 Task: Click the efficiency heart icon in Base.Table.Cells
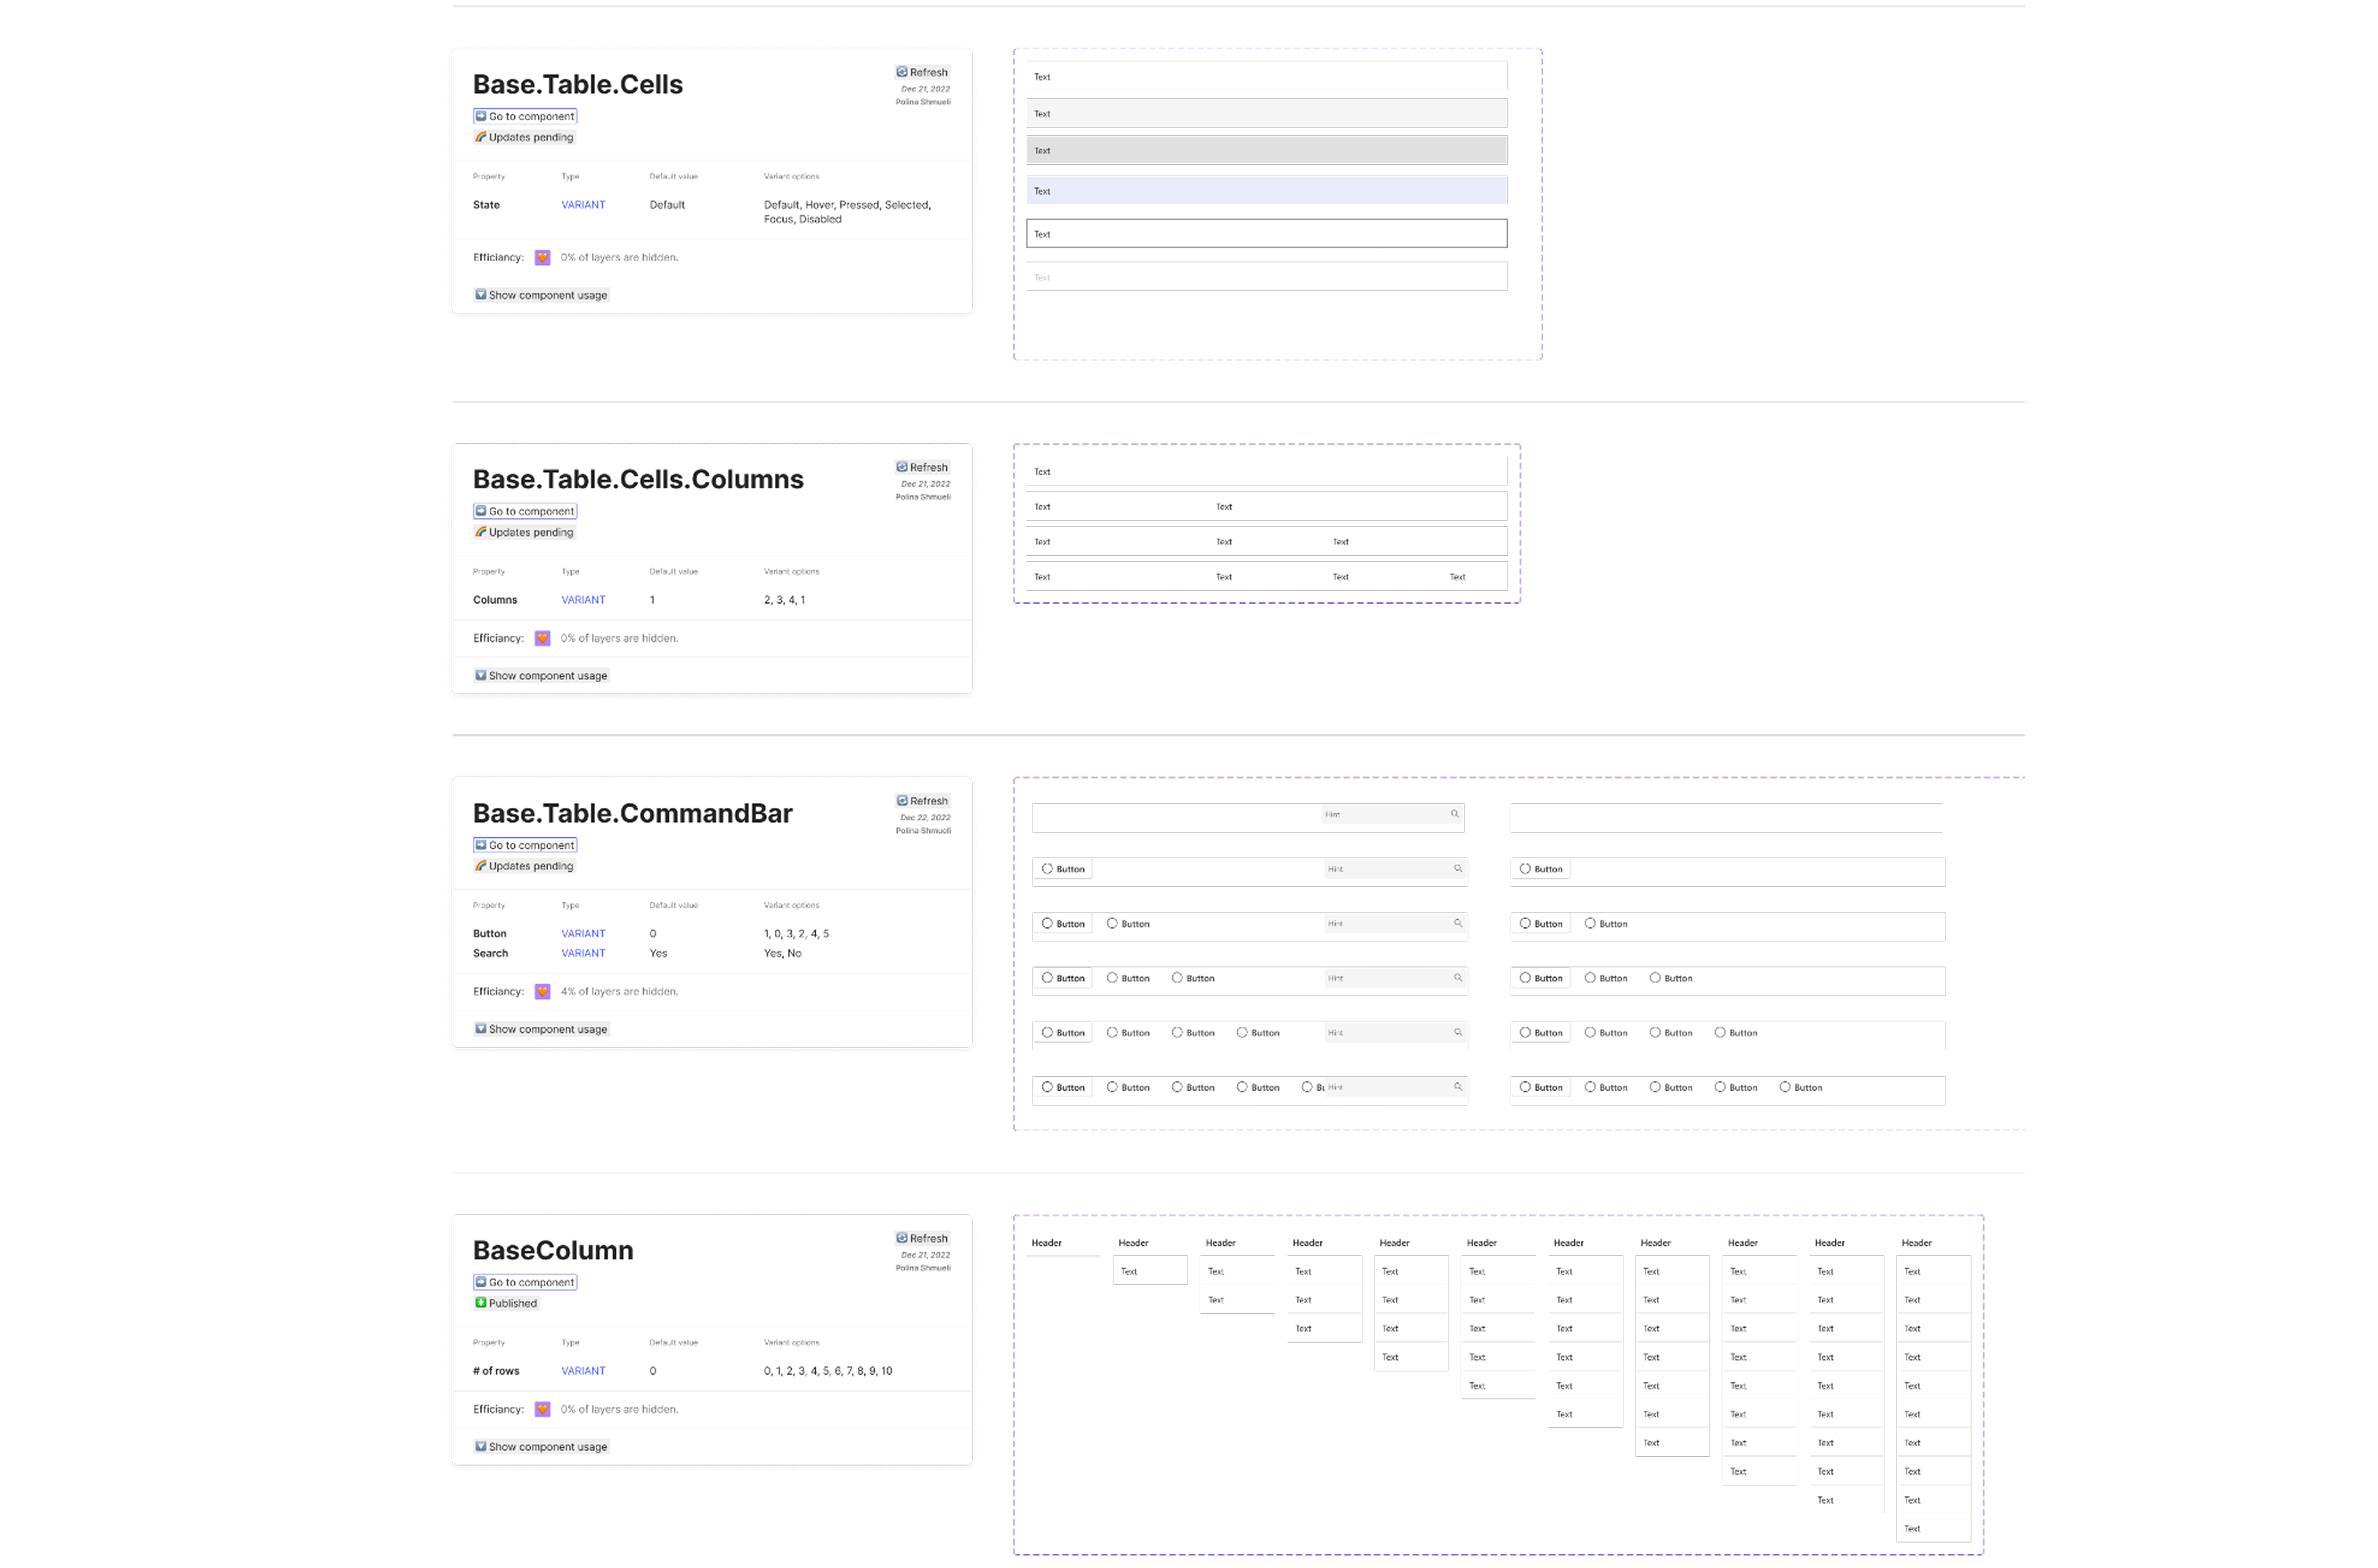point(542,258)
